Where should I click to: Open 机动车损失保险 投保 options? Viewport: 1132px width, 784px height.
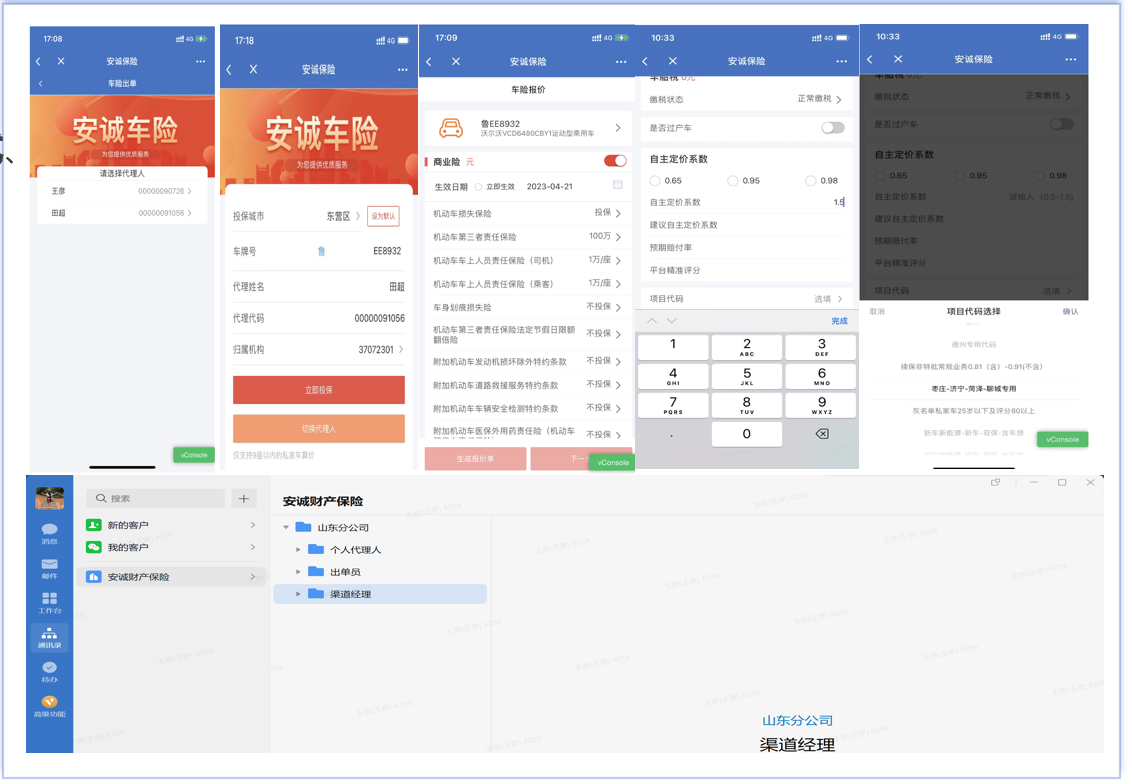(x=527, y=213)
